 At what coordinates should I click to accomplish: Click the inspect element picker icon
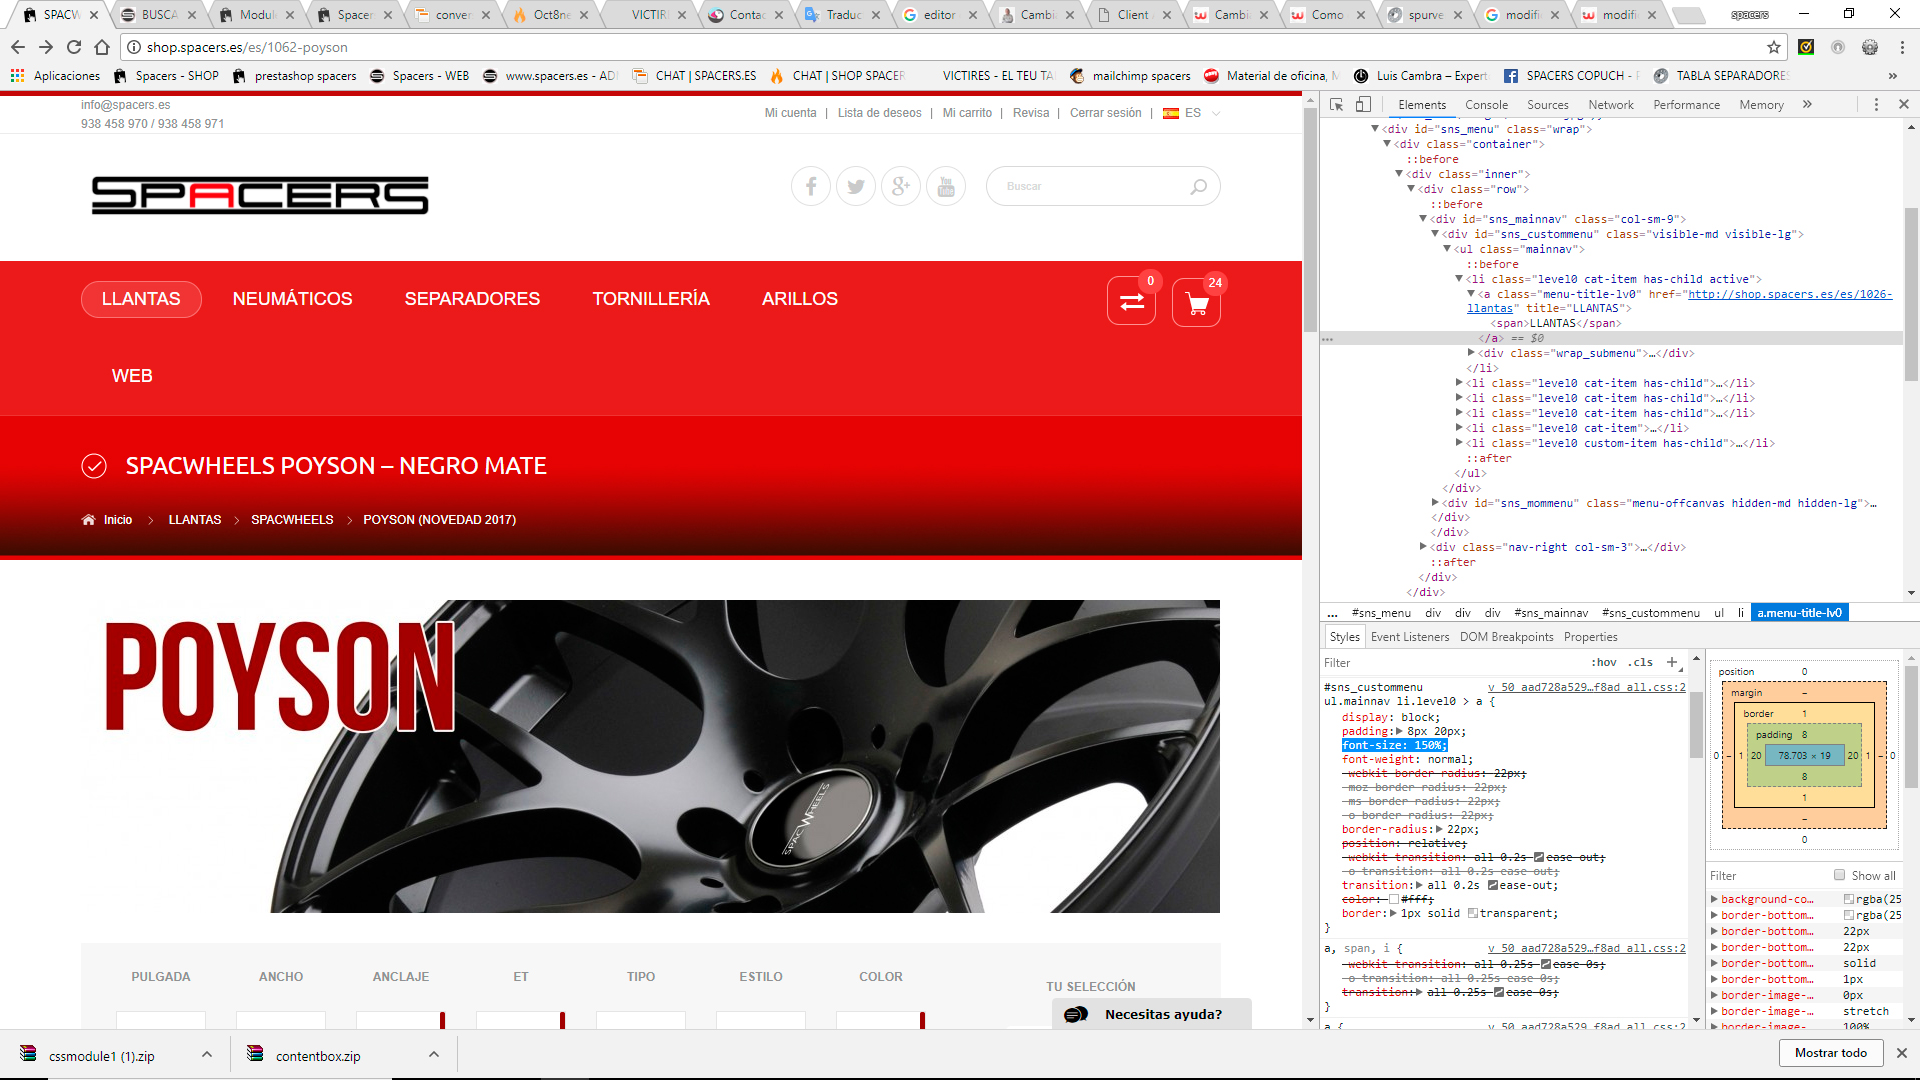click(1336, 104)
